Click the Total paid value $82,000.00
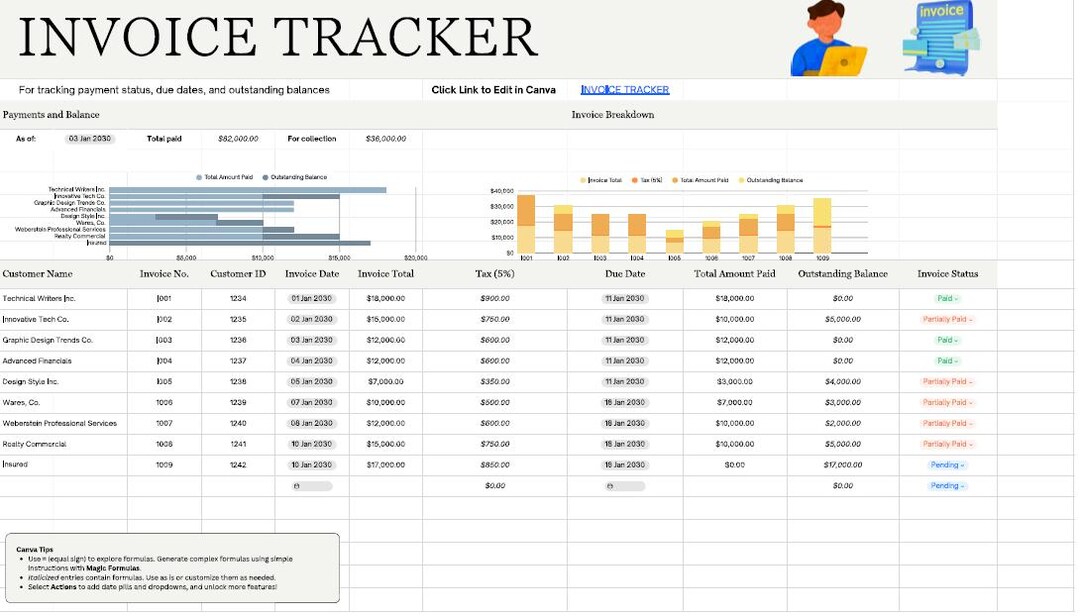The height and width of the screenshot is (616, 1080). coord(238,139)
